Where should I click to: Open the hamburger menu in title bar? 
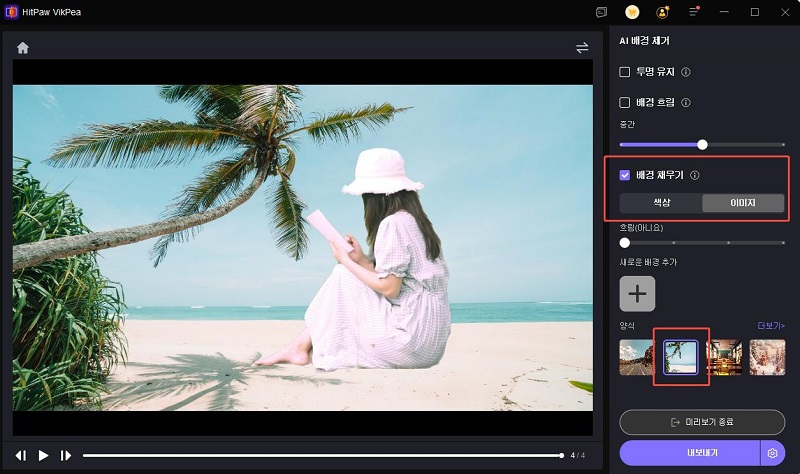pyautogui.click(x=692, y=12)
